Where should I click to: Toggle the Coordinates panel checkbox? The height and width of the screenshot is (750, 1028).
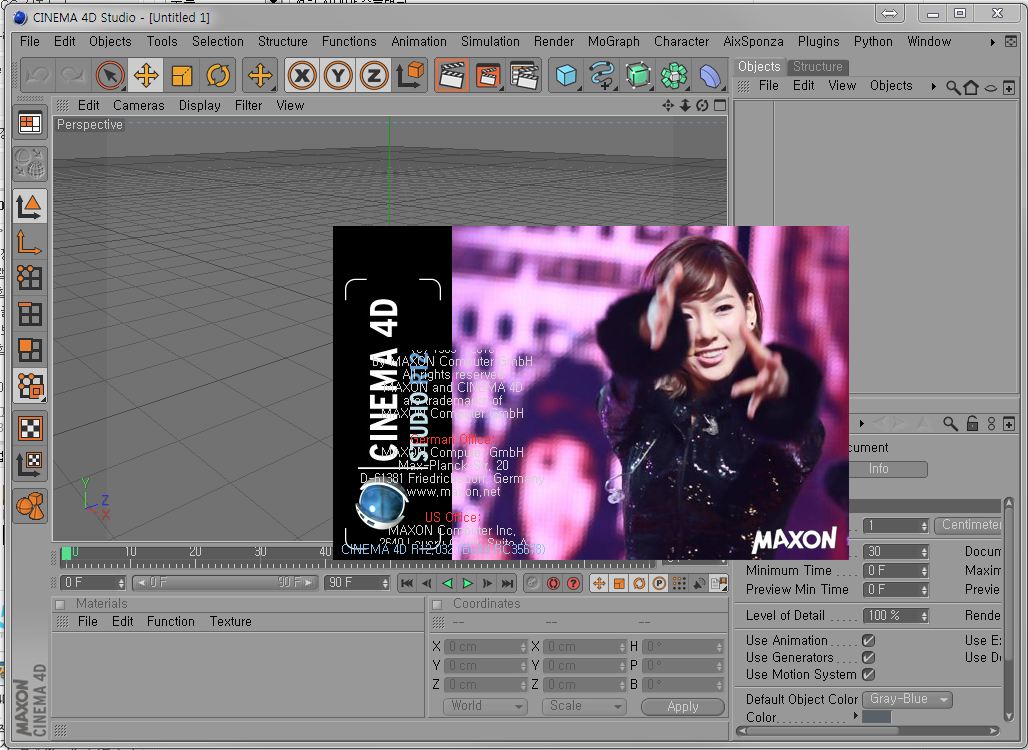438,604
